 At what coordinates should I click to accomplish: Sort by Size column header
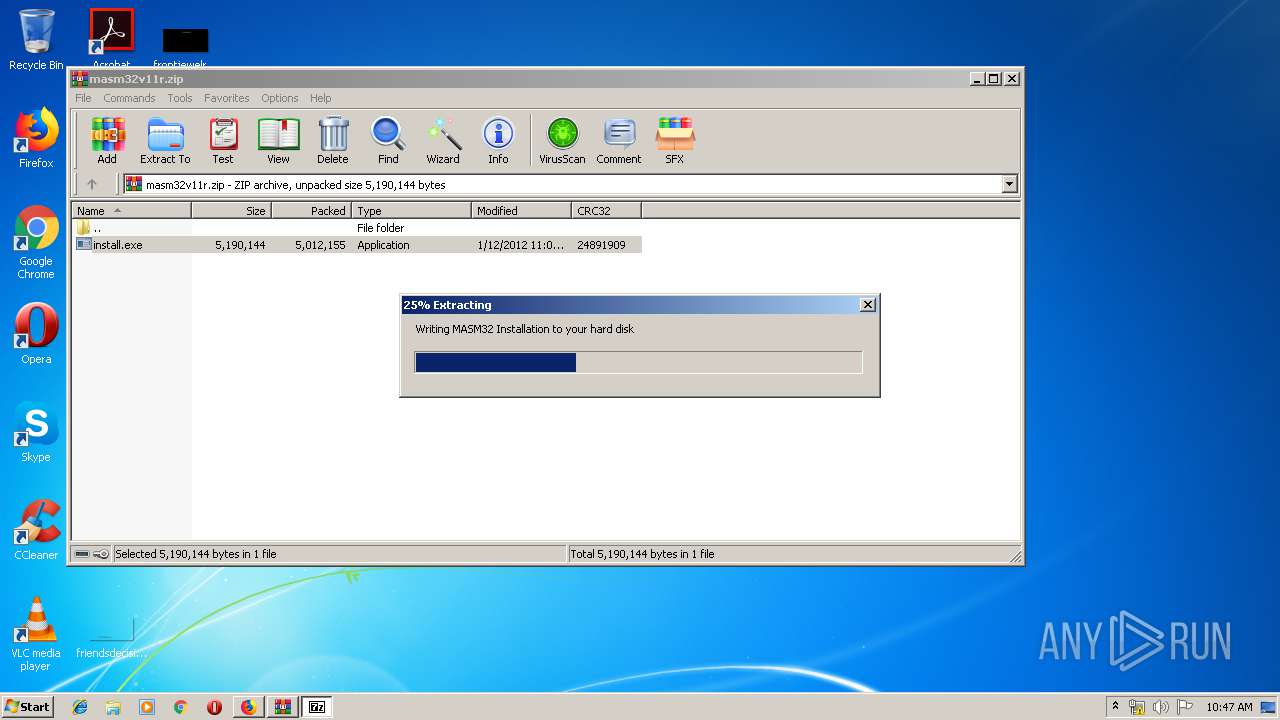232,211
